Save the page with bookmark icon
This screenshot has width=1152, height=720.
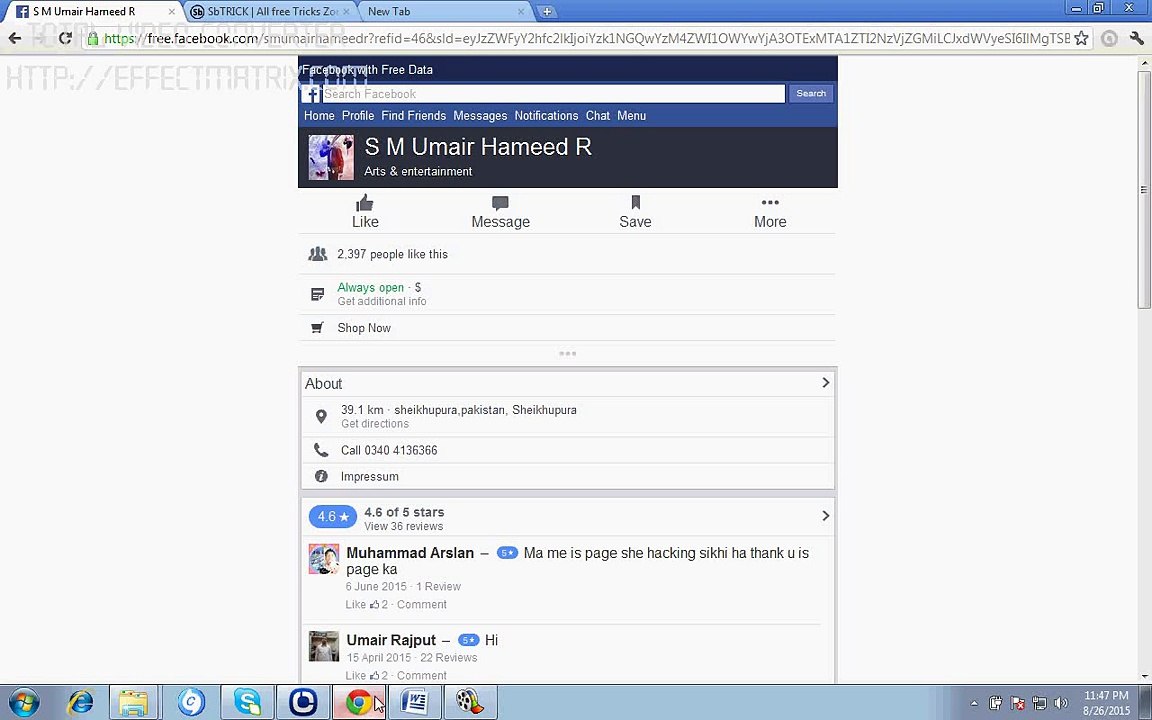pyautogui.click(x=636, y=203)
